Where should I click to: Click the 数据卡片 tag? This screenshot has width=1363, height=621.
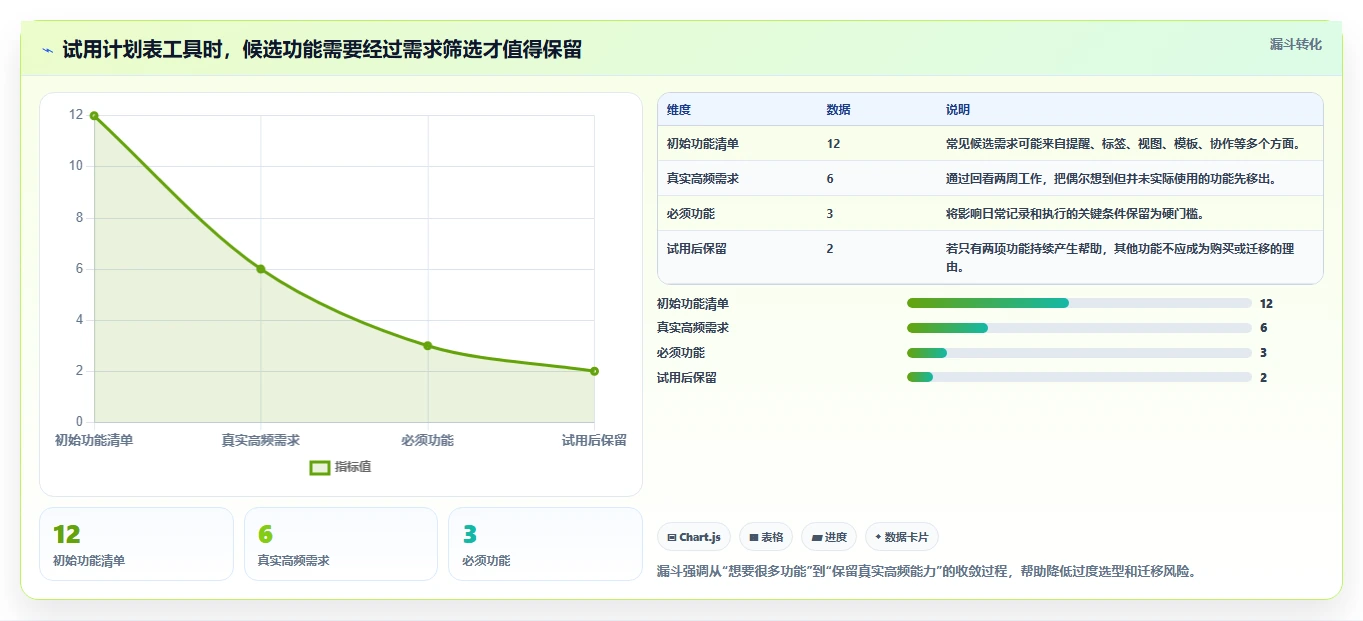(x=902, y=537)
